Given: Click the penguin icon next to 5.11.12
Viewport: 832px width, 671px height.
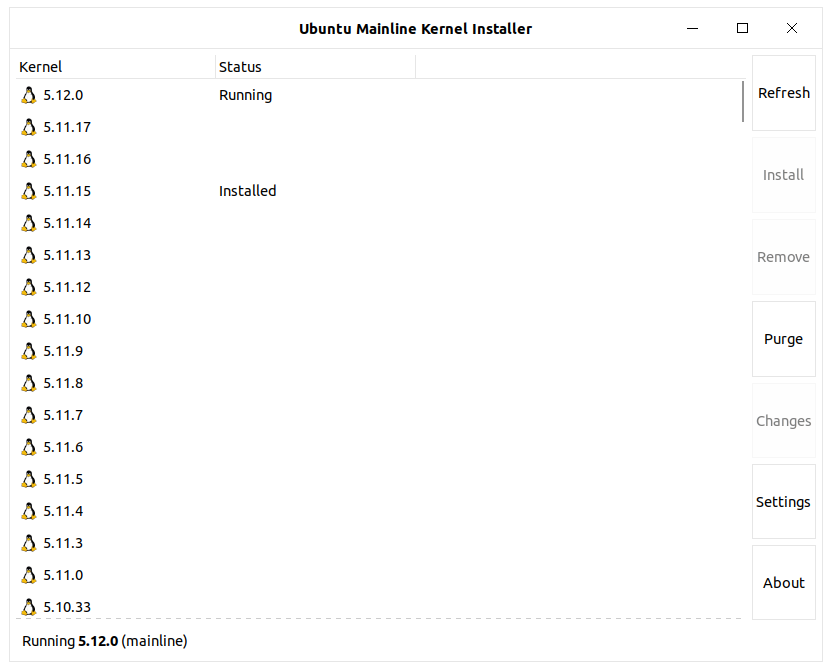Looking at the screenshot, I should click(x=29, y=287).
